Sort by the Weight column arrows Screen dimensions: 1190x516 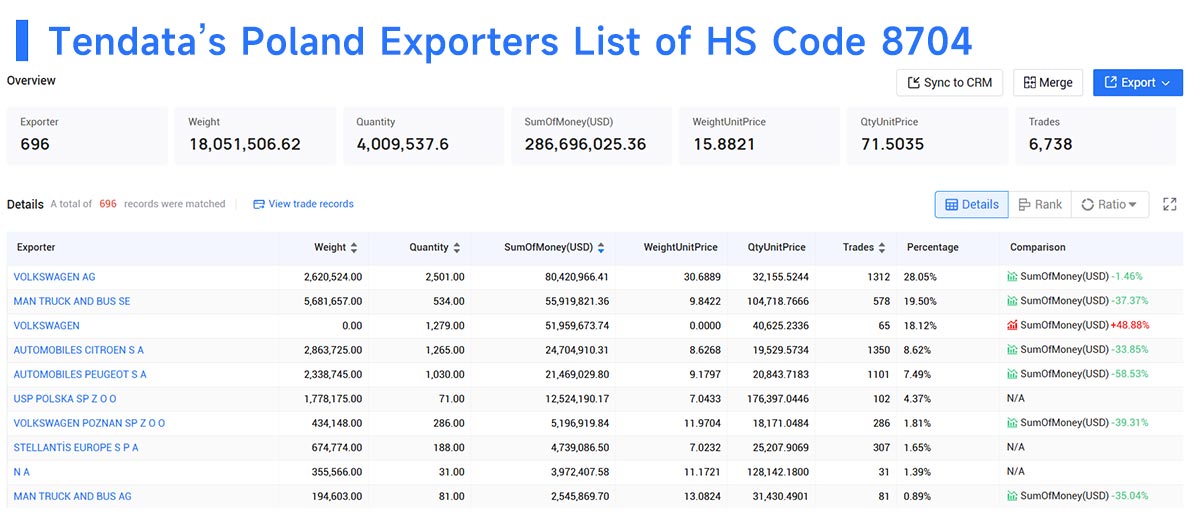[354, 247]
